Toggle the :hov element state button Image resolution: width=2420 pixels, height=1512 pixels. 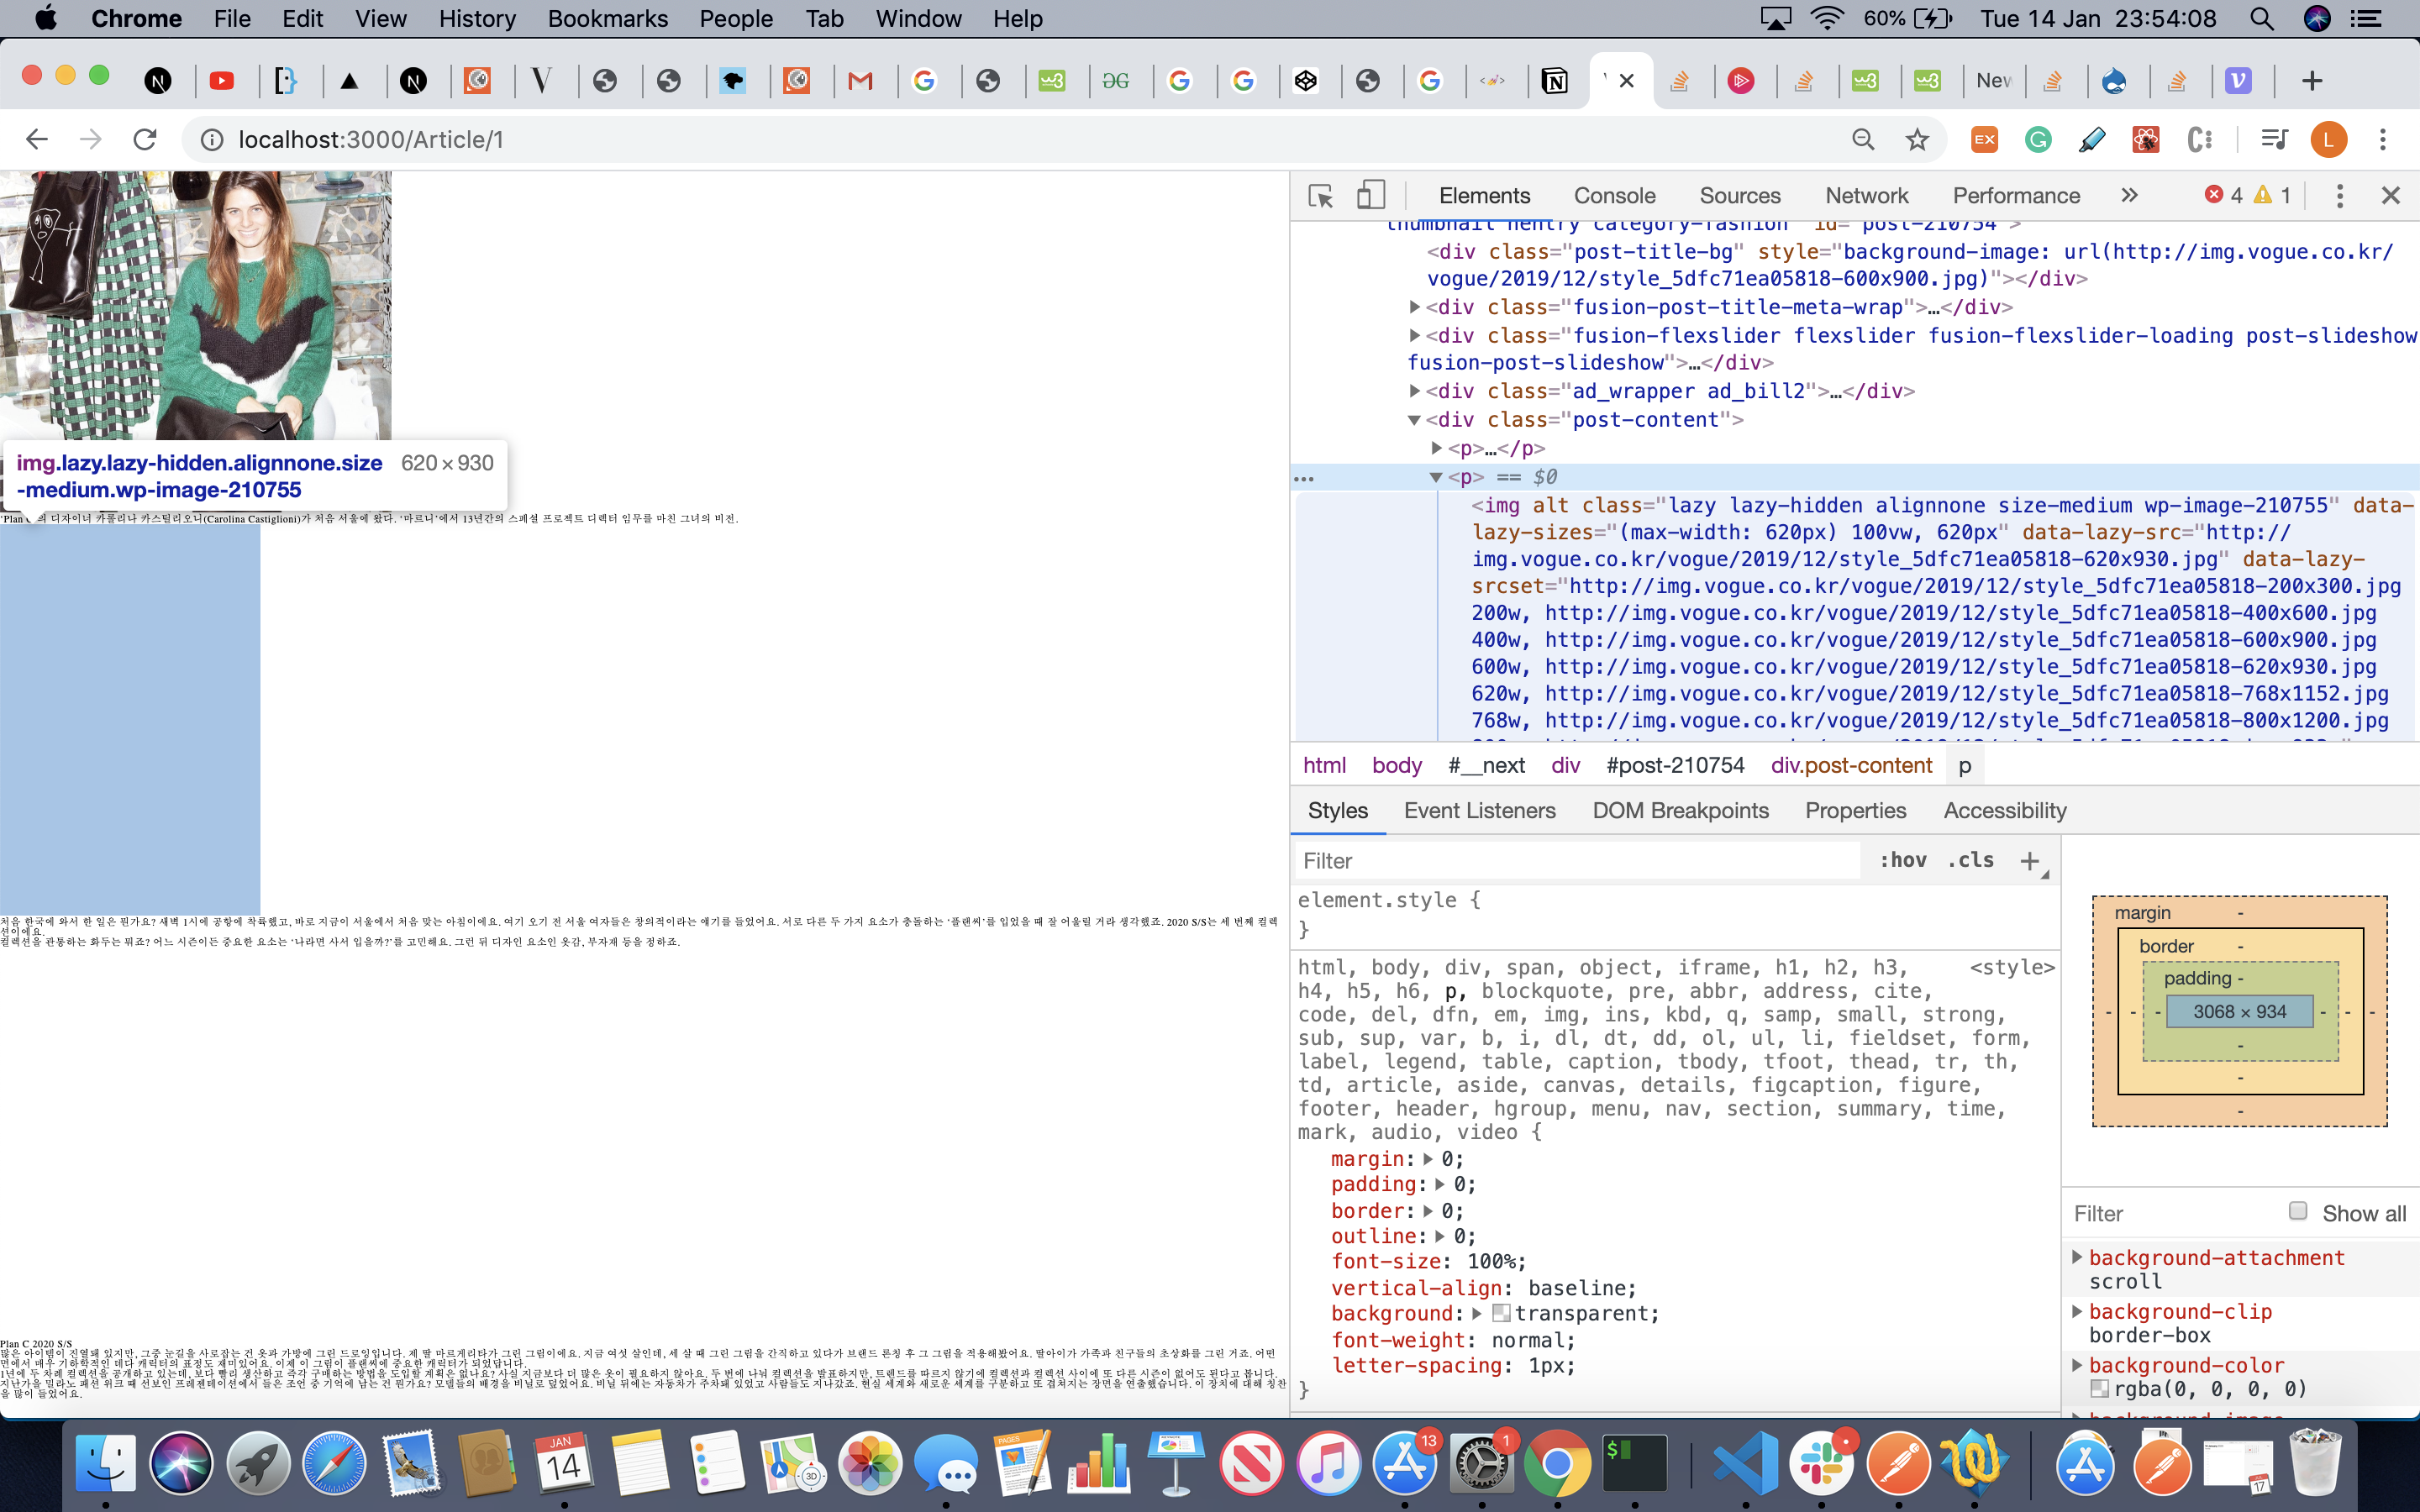(1902, 860)
